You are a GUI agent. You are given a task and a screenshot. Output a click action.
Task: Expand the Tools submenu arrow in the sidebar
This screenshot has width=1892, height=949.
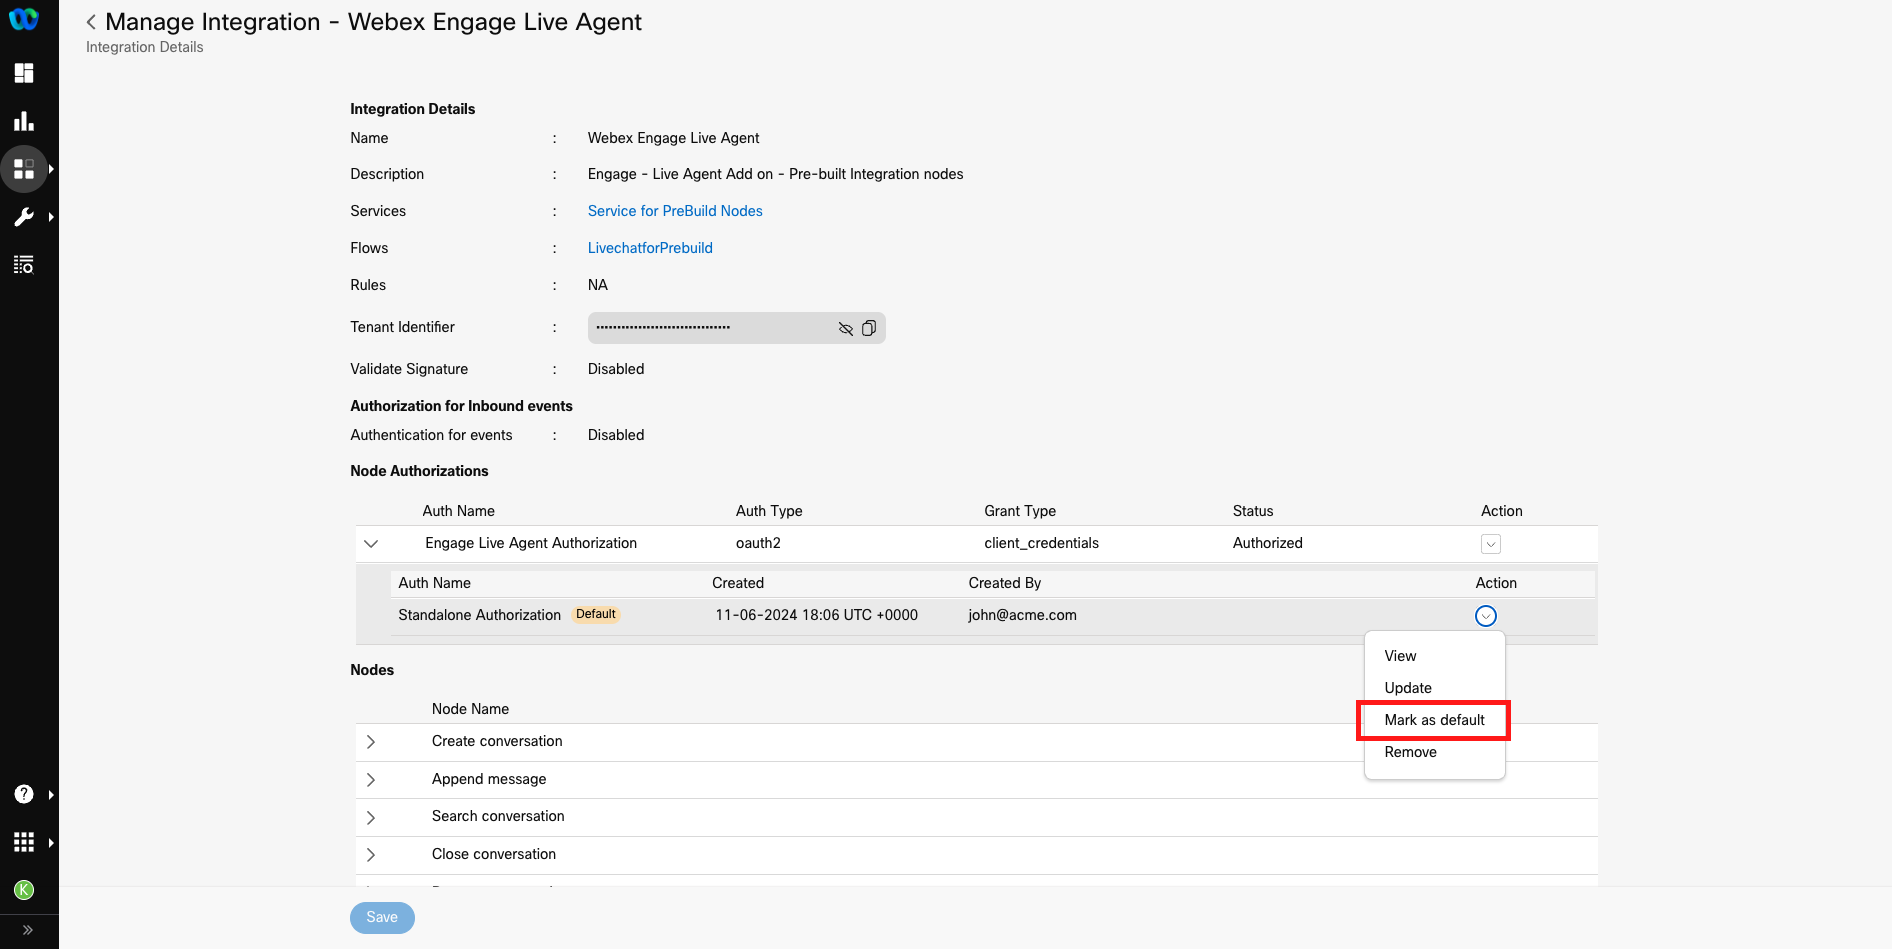pyautogui.click(x=51, y=217)
